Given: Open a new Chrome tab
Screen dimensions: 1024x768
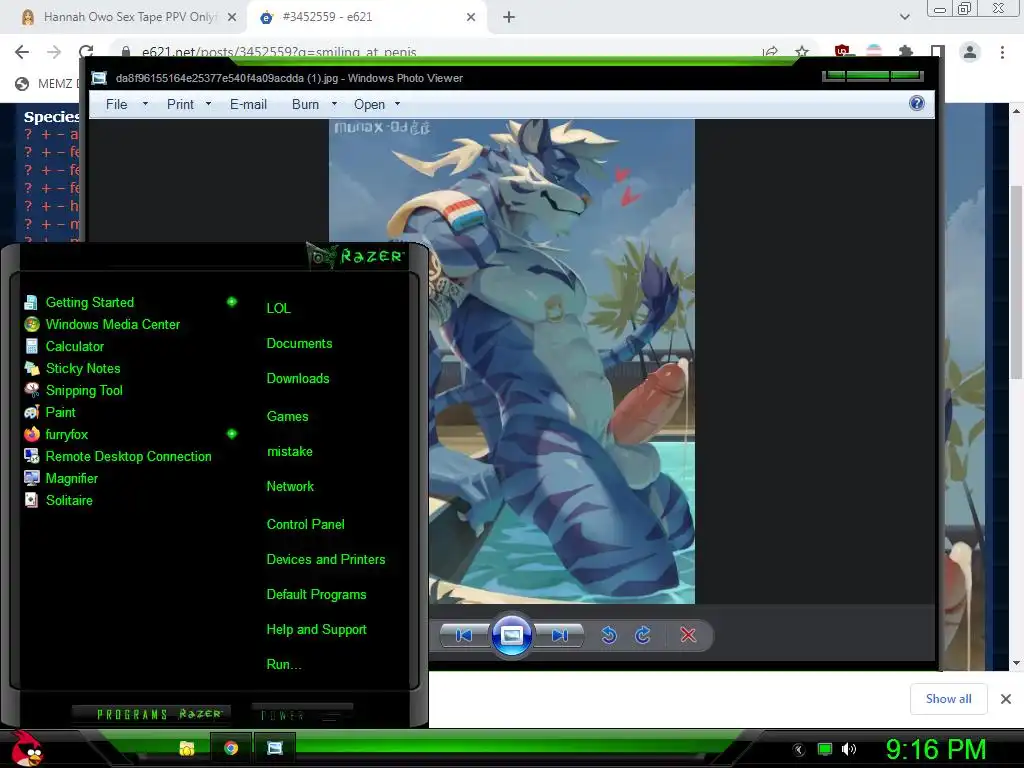Looking at the screenshot, I should (509, 17).
